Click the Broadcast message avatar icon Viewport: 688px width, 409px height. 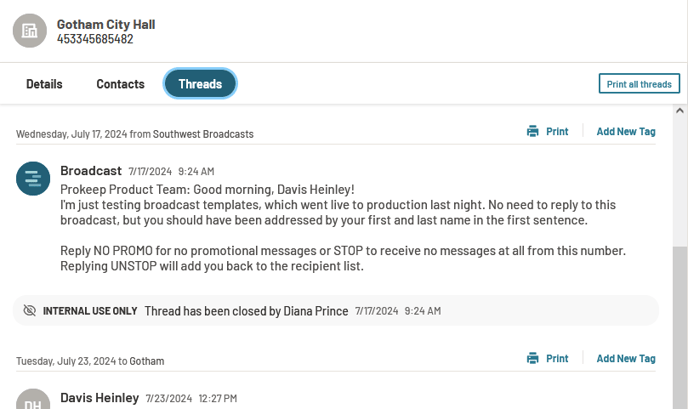pos(33,179)
